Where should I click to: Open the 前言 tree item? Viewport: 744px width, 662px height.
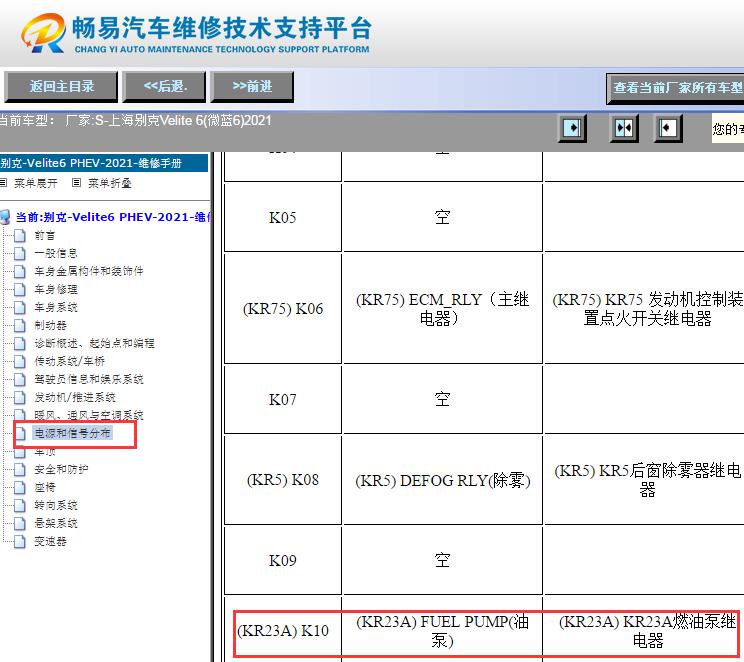pyautogui.click(x=45, y=236)
